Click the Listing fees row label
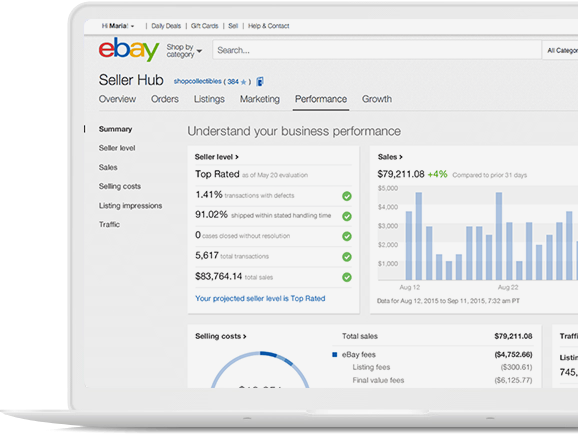 (x=371, y=367)
